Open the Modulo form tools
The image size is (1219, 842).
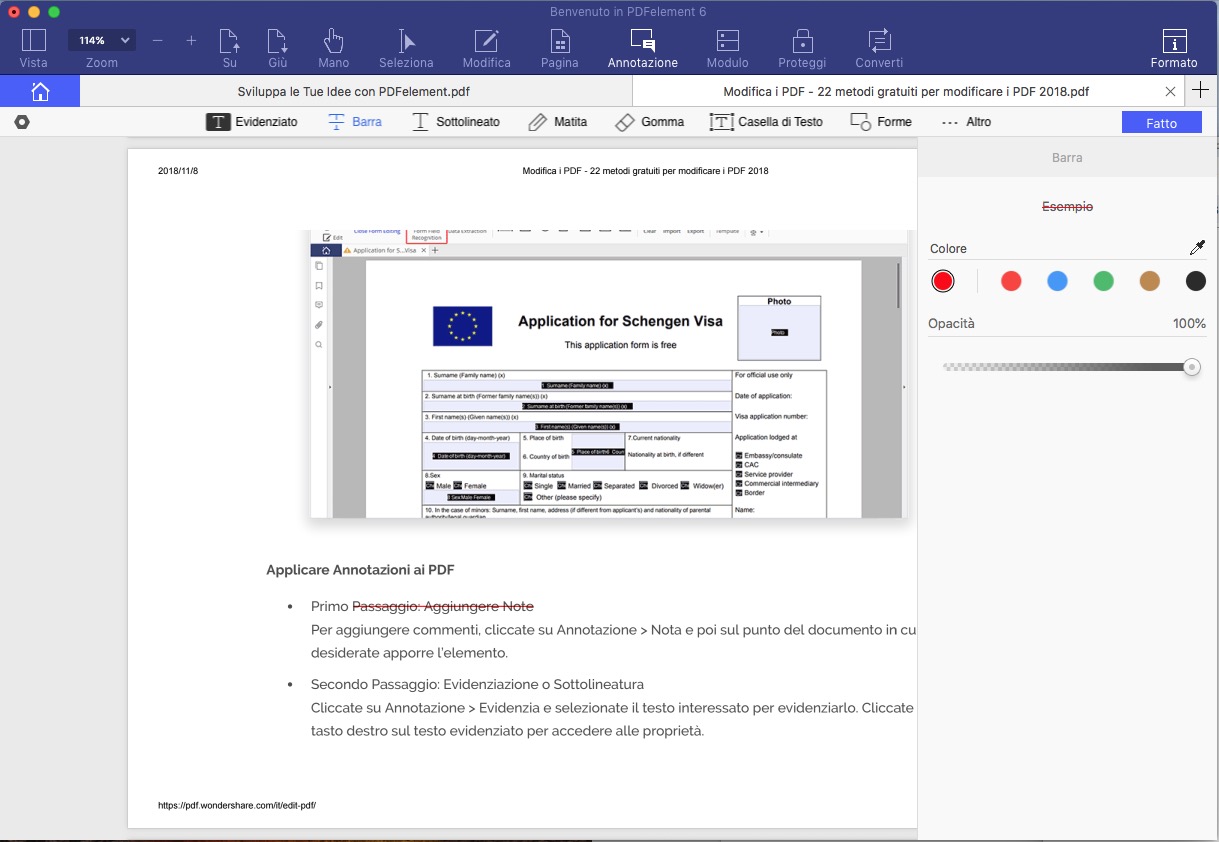click(x=727, y=47)
